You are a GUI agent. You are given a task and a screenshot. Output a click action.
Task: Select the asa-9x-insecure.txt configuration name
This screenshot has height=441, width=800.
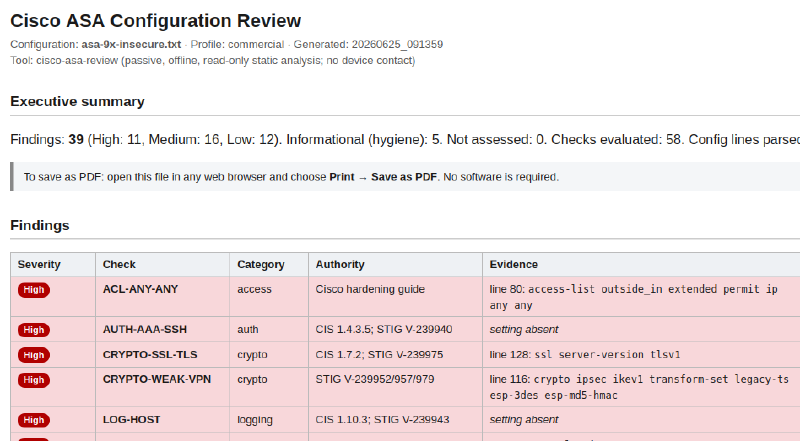click(131, 44)
